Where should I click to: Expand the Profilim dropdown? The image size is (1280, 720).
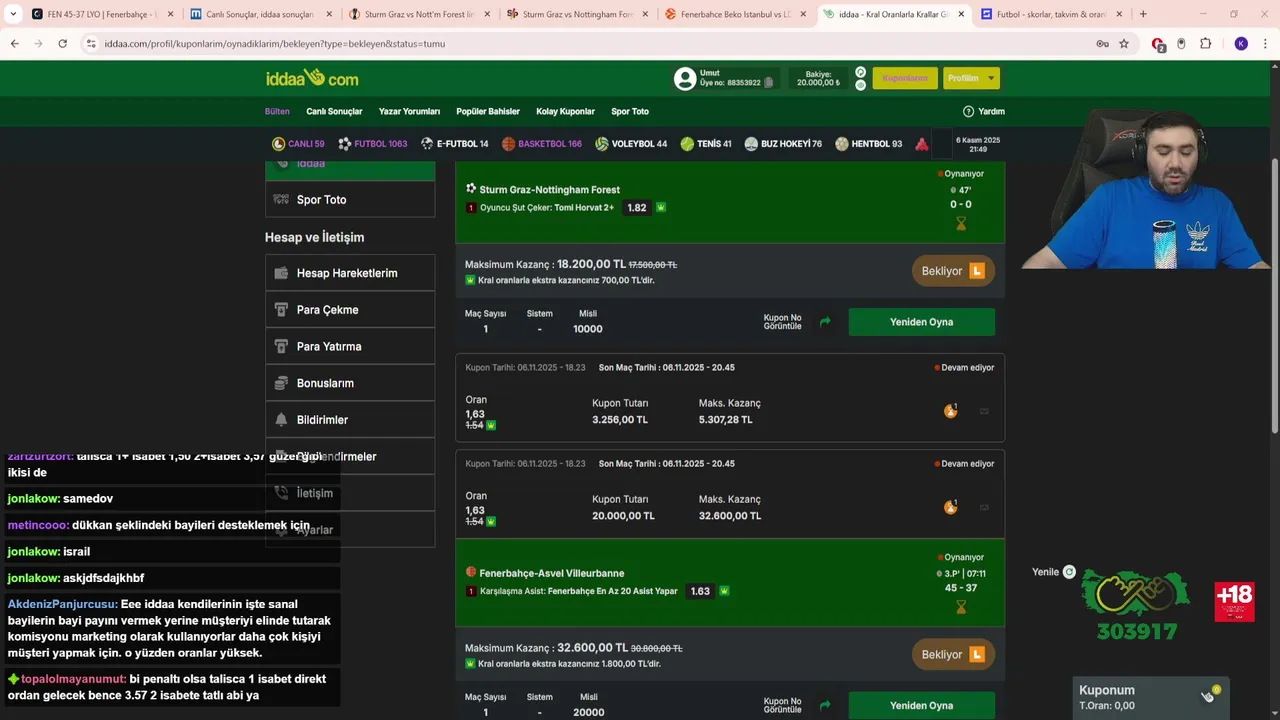tap(971, 78)
